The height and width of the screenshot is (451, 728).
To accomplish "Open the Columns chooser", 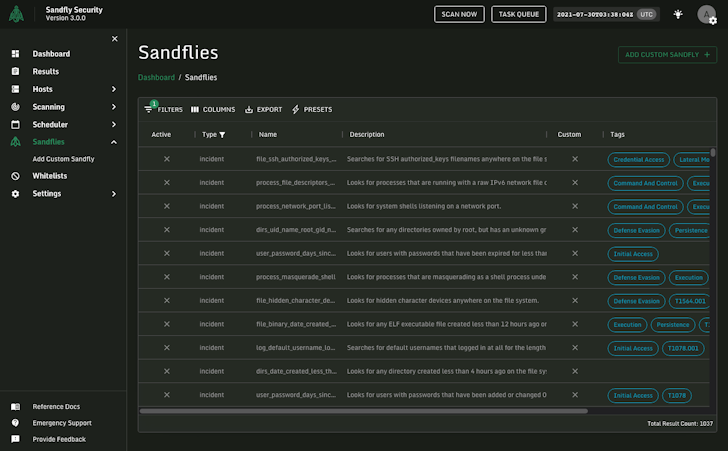I will pyautogui.click(x=213, y=110).
